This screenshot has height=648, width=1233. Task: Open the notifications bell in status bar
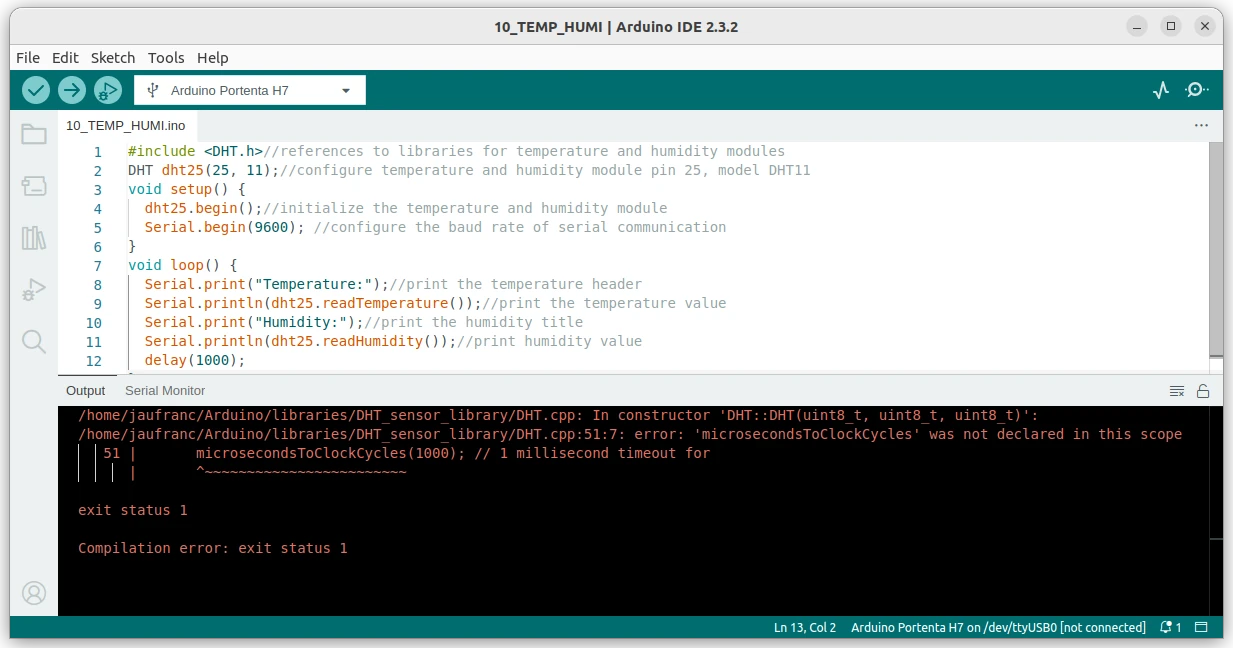pos(1170,628)
